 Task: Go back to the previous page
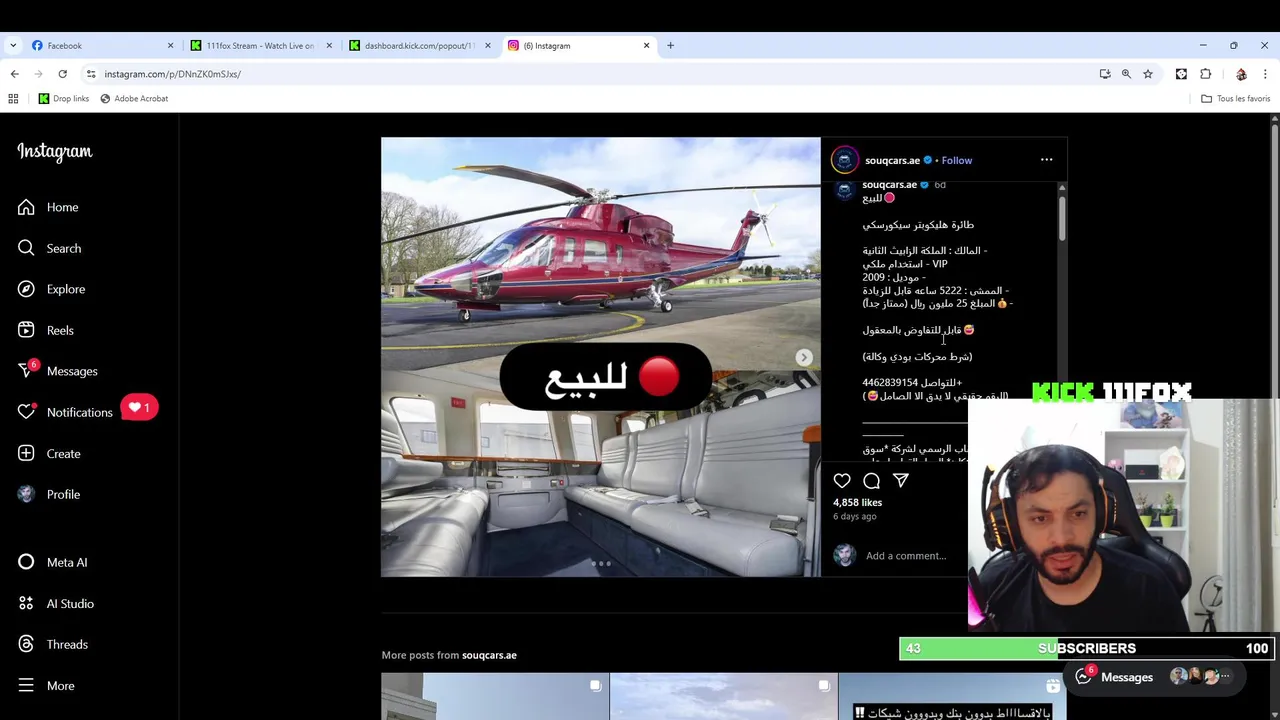14,74
